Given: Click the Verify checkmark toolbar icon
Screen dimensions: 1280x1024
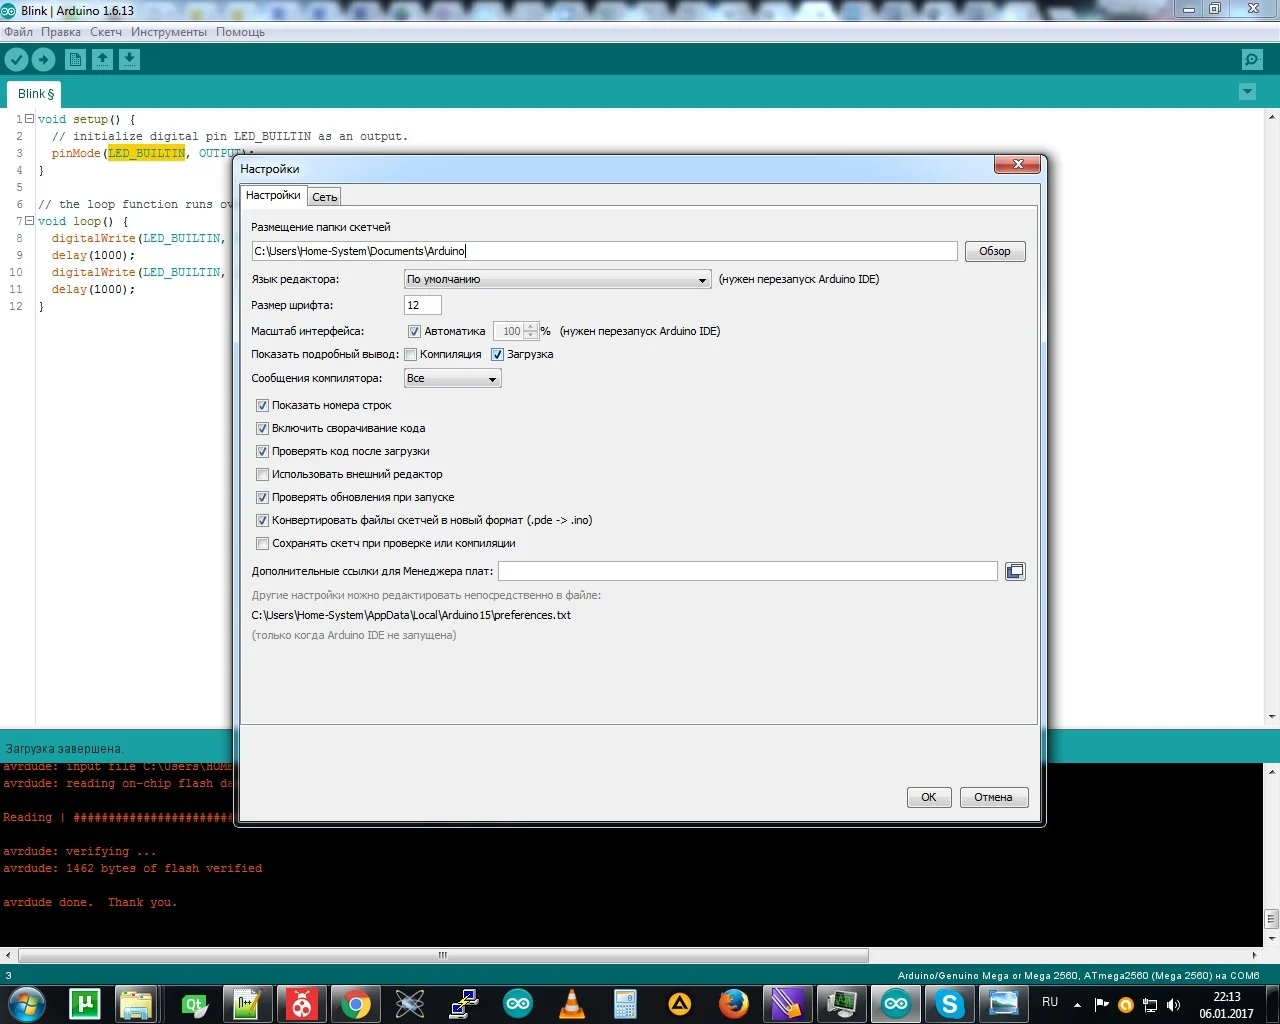Looking at the screenshot, I should (16, 60).
